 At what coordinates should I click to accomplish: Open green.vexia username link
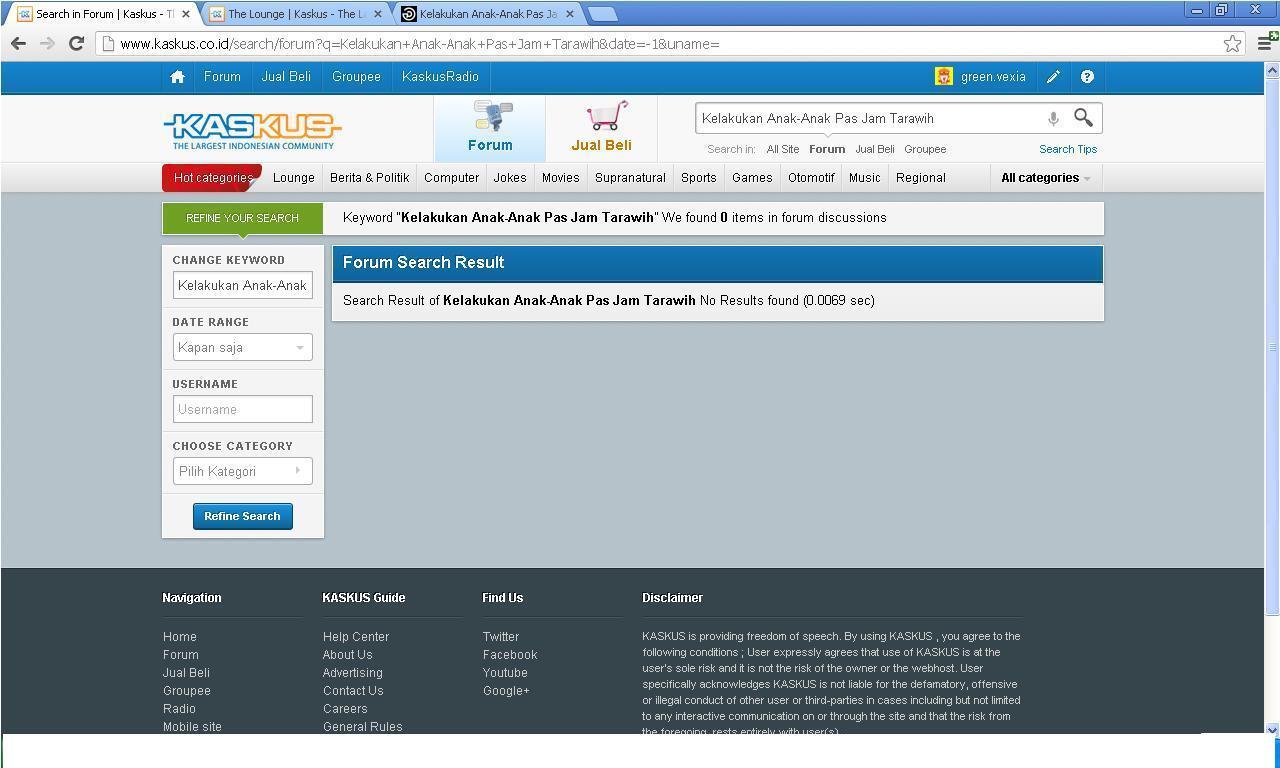[992, 77]
